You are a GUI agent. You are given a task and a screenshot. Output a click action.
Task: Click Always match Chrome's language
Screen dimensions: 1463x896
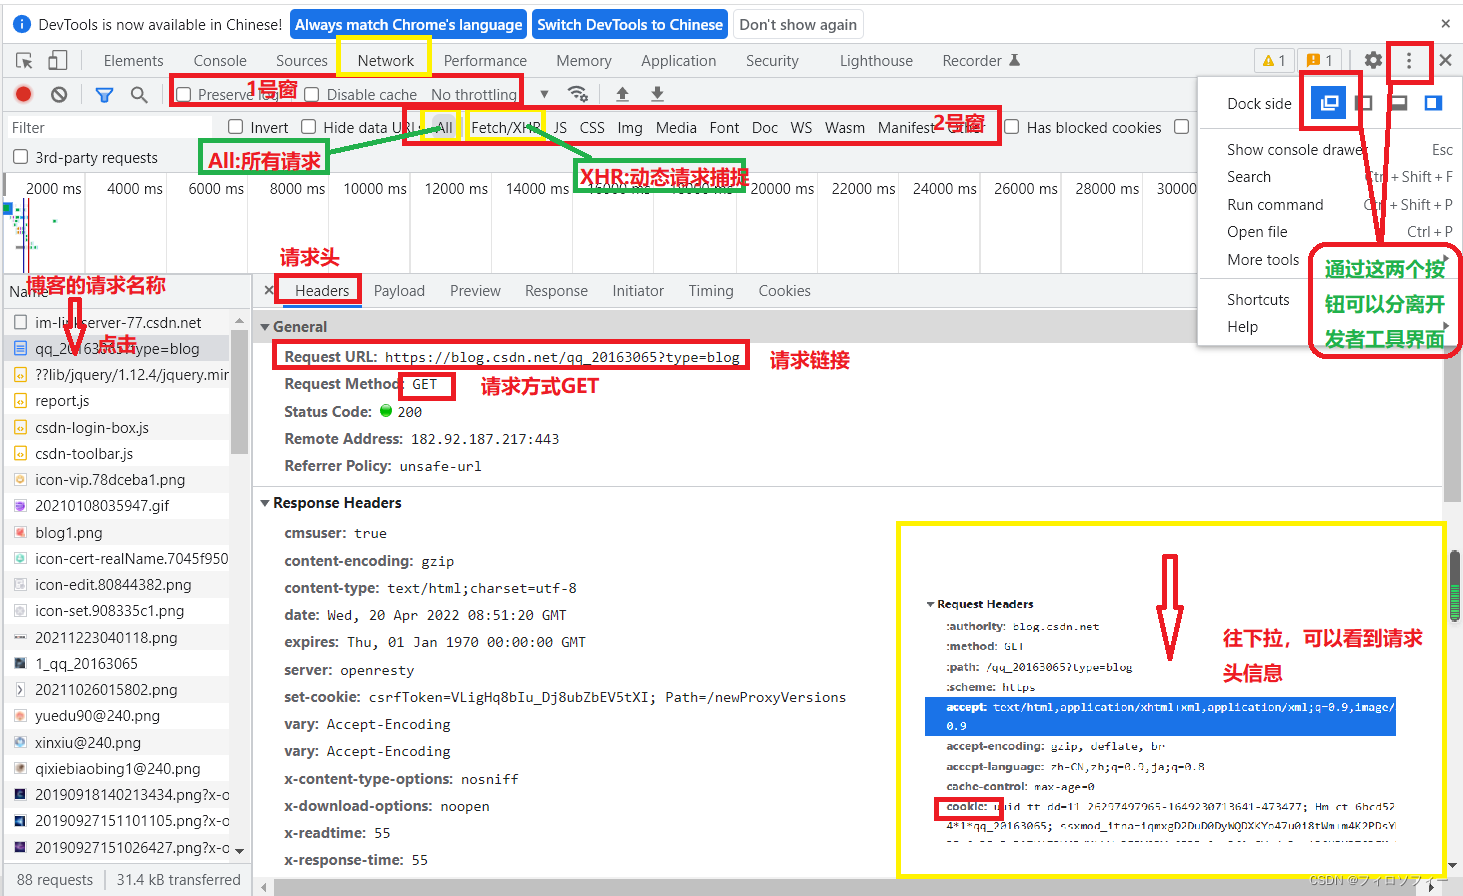408,24
